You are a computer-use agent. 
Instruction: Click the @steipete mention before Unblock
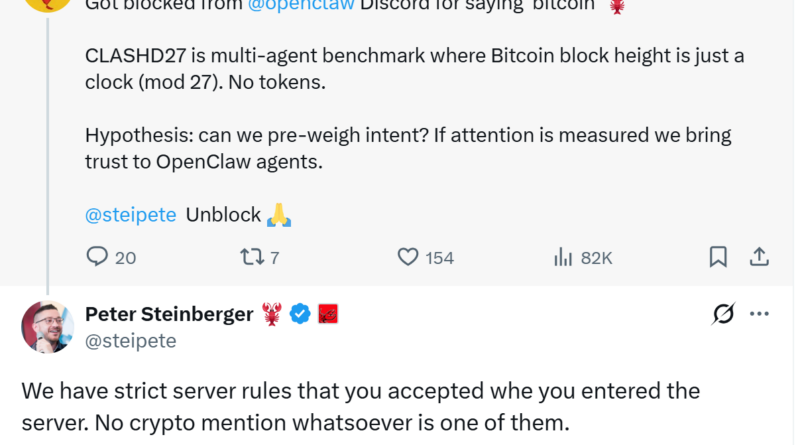(x=130, y=214)
